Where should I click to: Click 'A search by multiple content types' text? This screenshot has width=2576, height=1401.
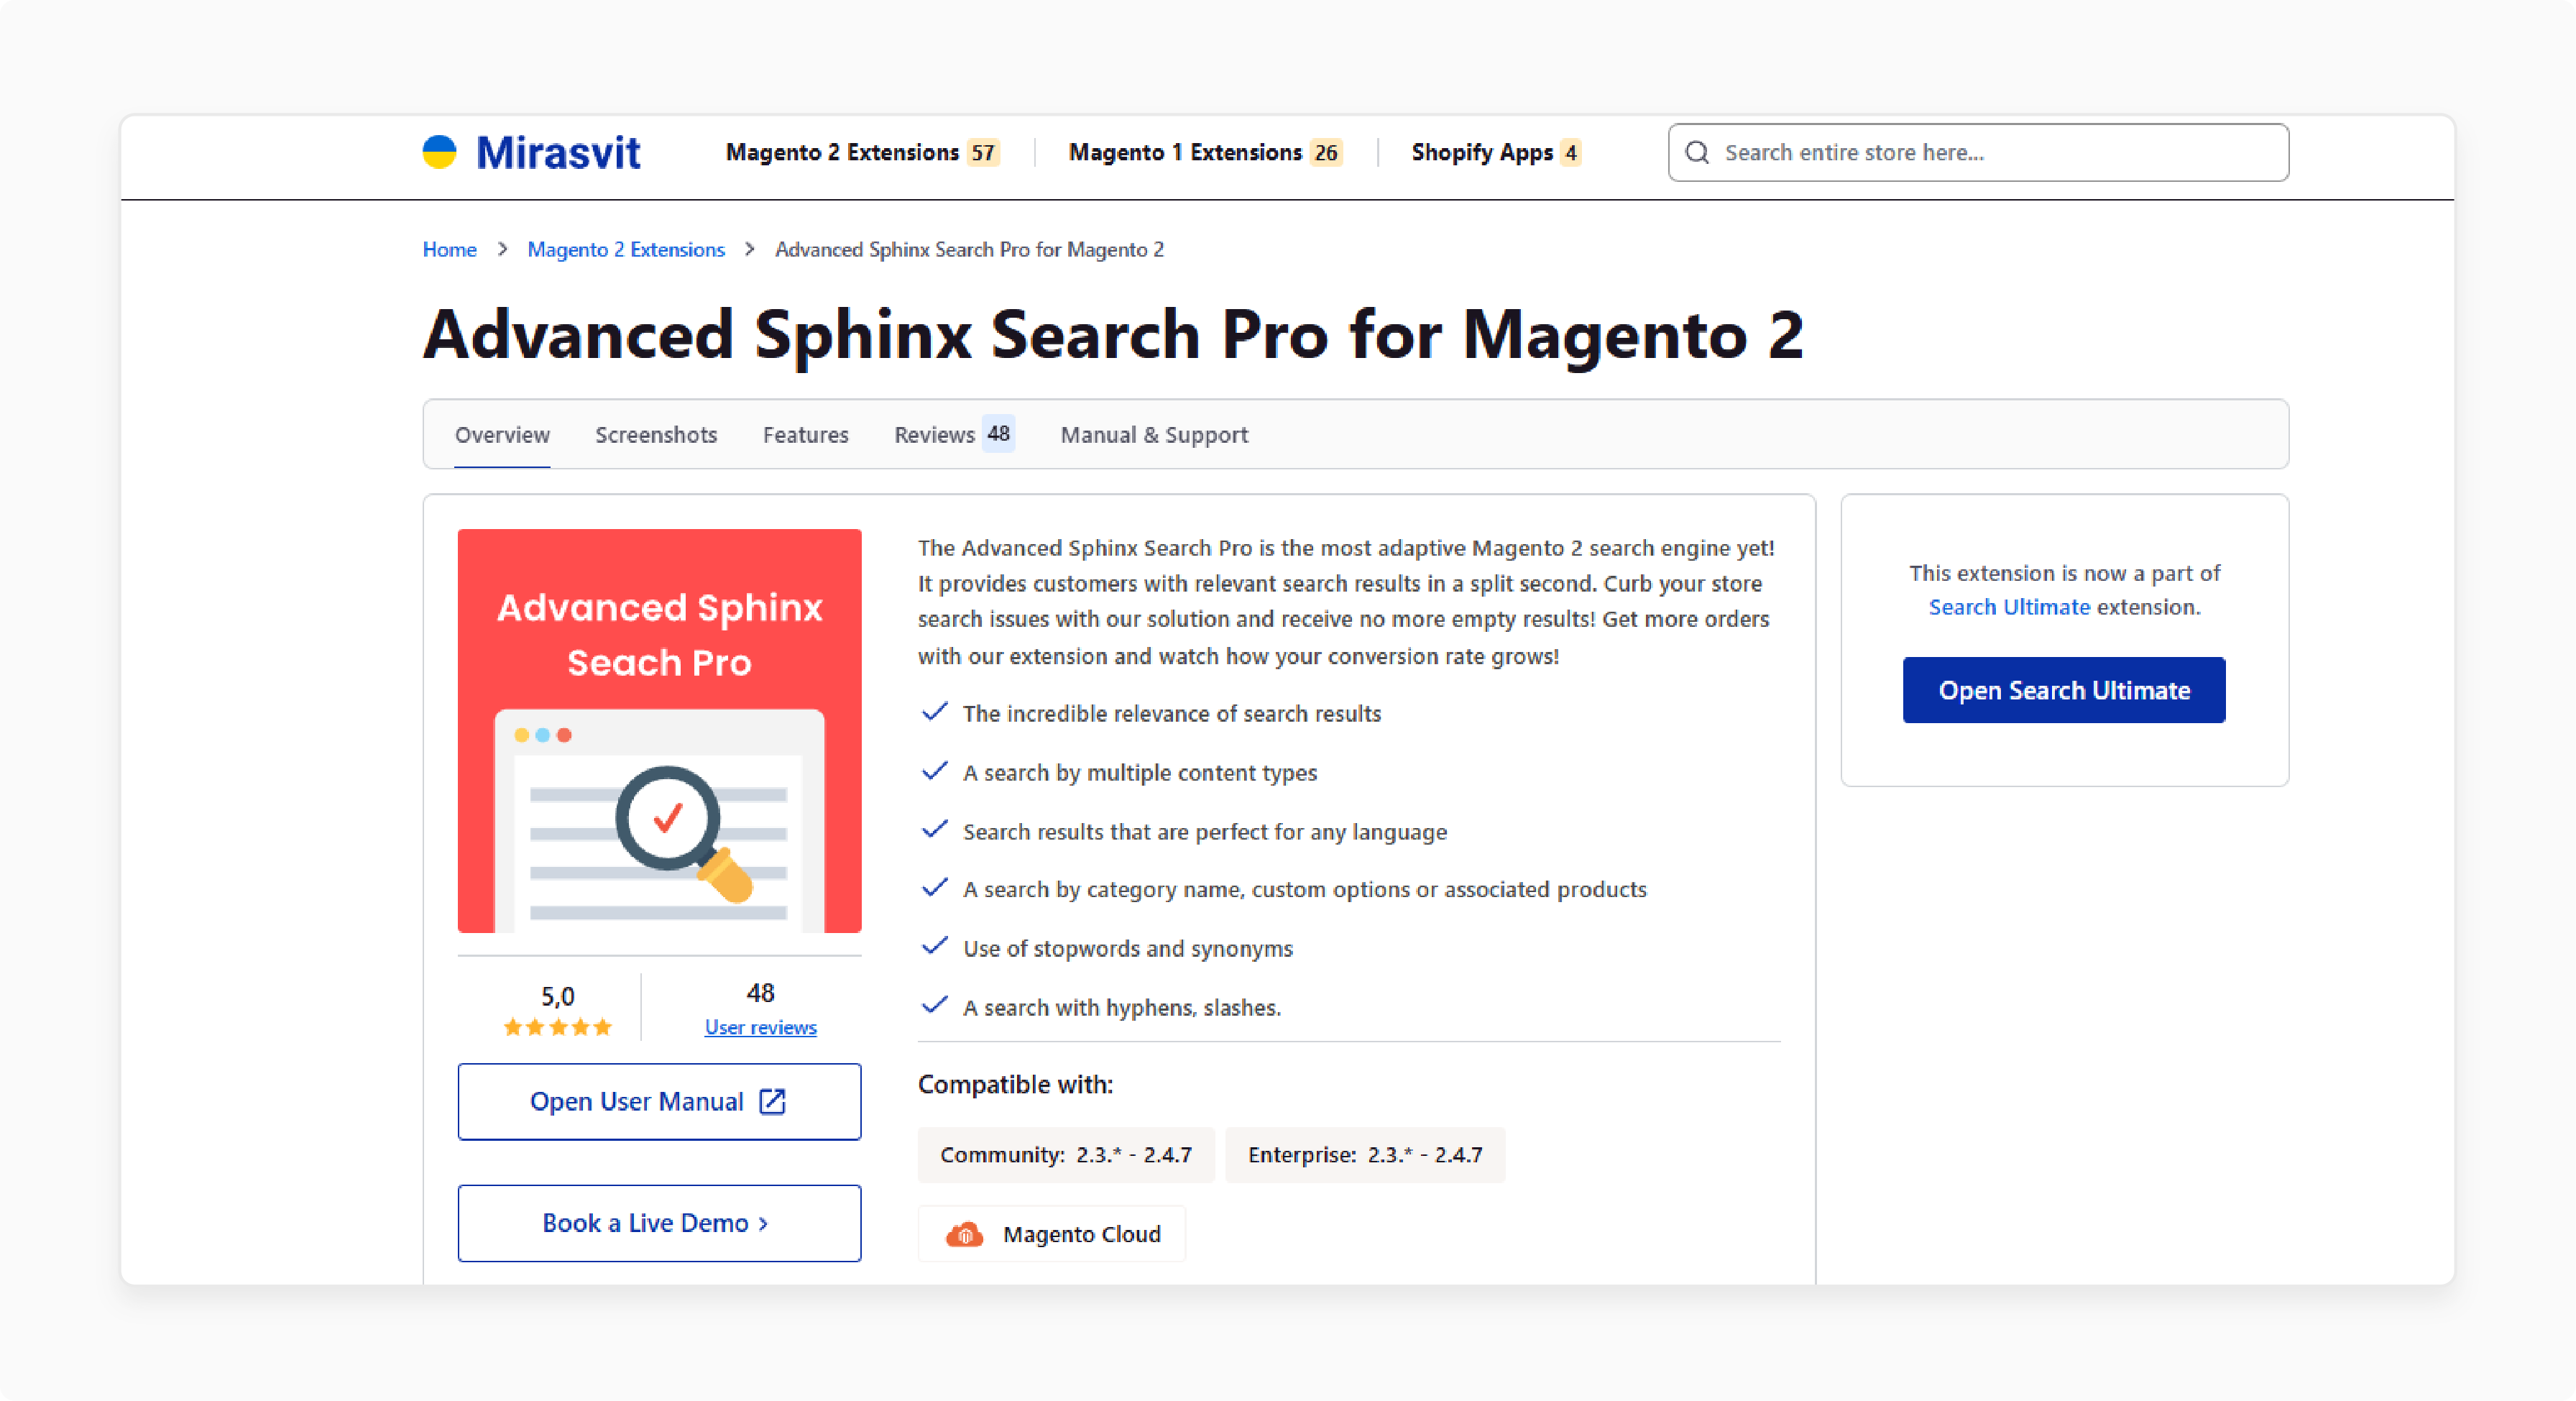click(1139, 772)
